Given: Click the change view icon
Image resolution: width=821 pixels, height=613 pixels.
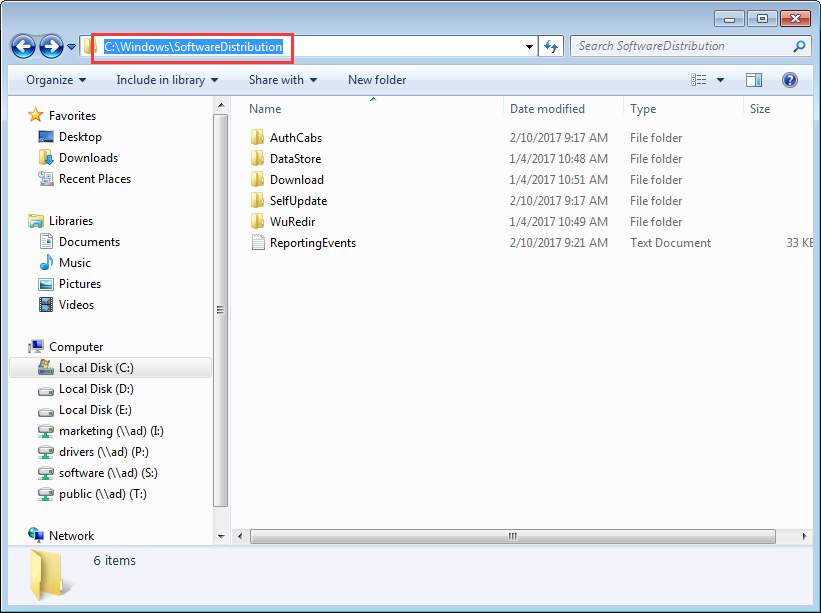Looking at the screenshot, I should coord(699,80).
